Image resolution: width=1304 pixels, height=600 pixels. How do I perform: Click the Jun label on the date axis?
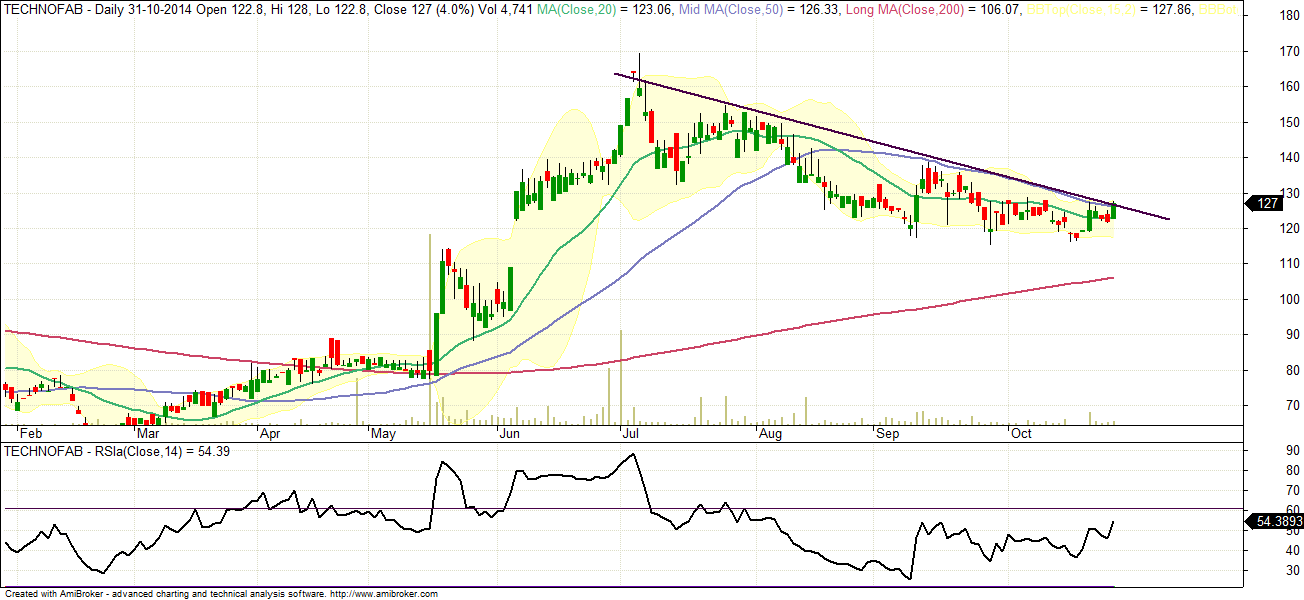click(x=510, y=435)
